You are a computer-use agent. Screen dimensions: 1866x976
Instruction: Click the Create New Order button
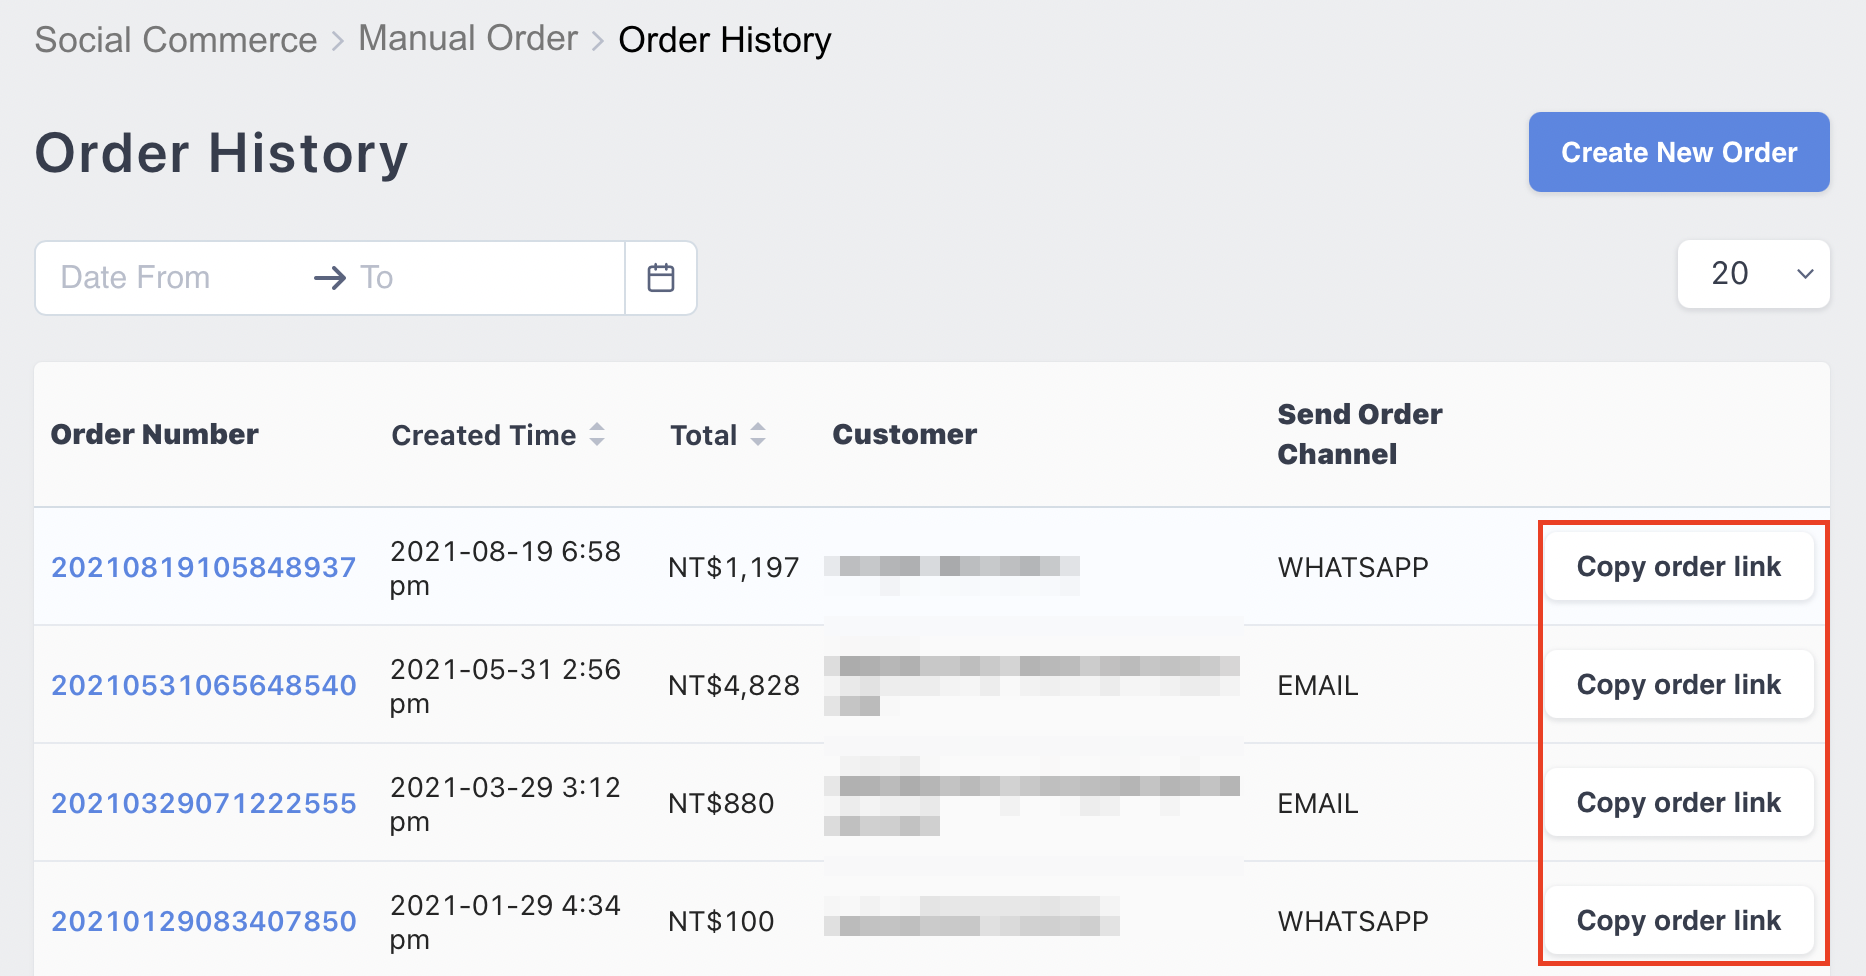pos(1679,152)
